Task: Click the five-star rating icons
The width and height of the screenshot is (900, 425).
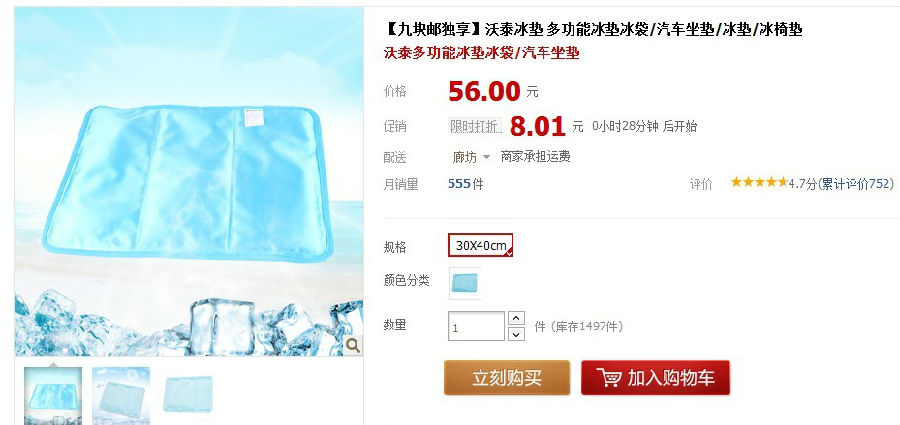Action: tap(759, 183)
